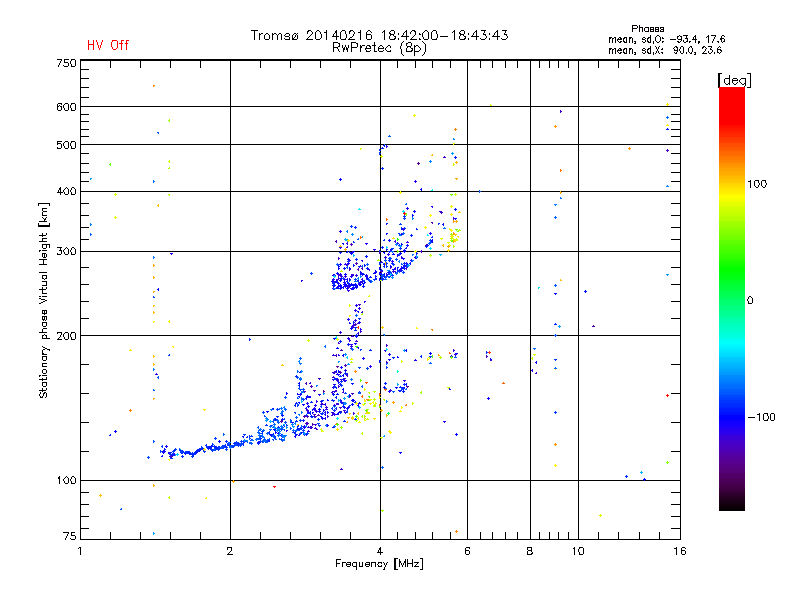
Task: Click y-axis tick label '500'
Action: click(66, 145)
